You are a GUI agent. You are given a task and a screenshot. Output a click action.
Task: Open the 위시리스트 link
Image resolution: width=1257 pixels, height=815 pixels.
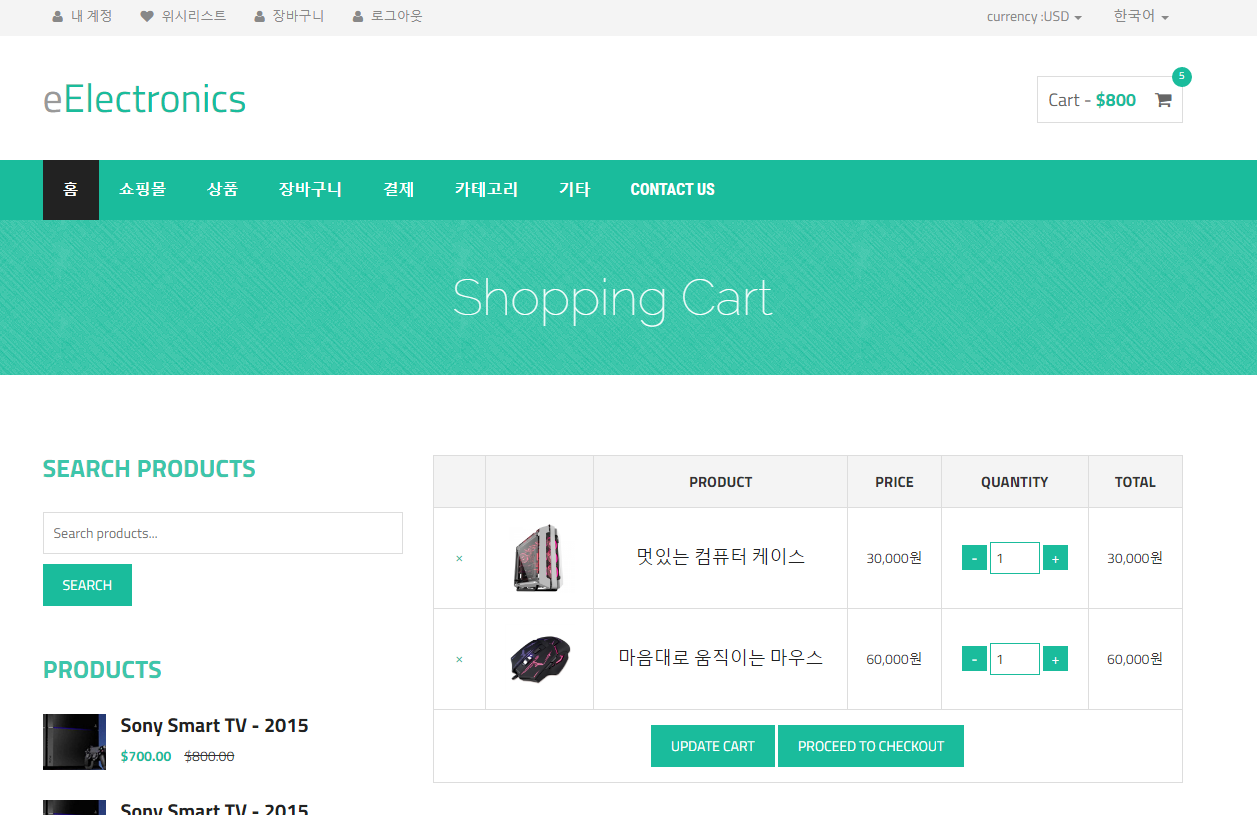(x=194, y=17)
